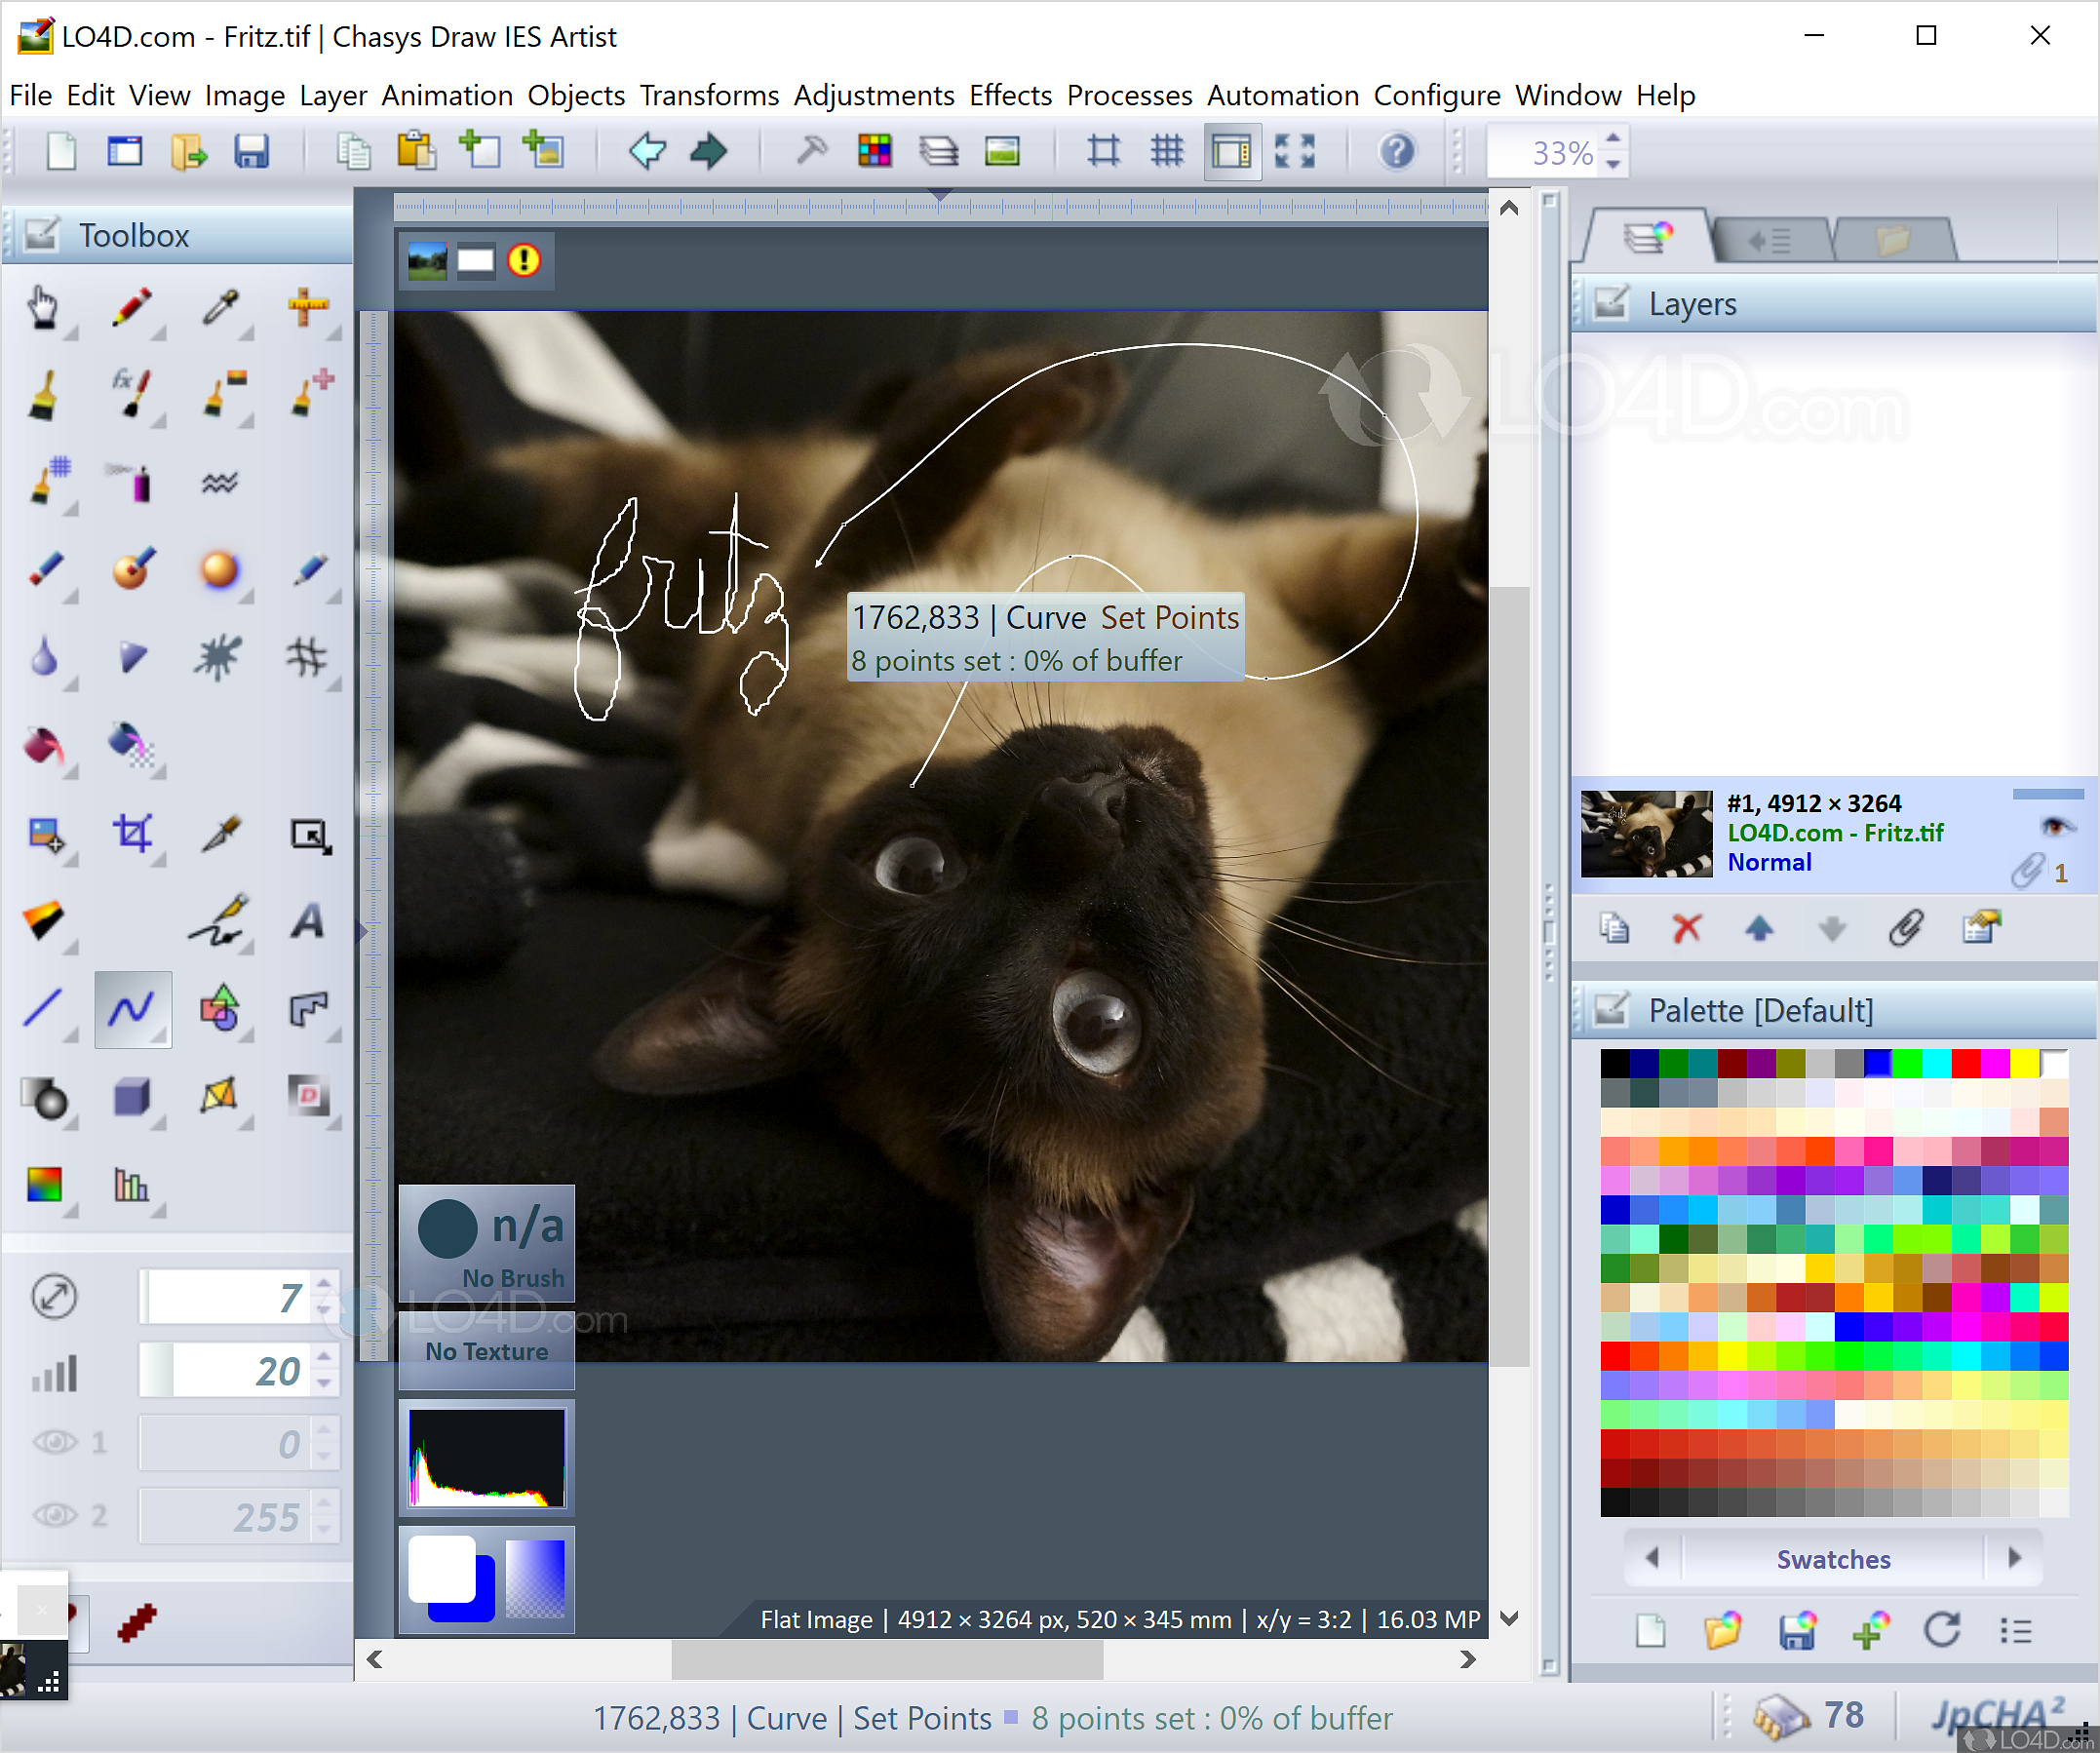
Task: Select the 3D cube tool
Action: [131, 1097]
